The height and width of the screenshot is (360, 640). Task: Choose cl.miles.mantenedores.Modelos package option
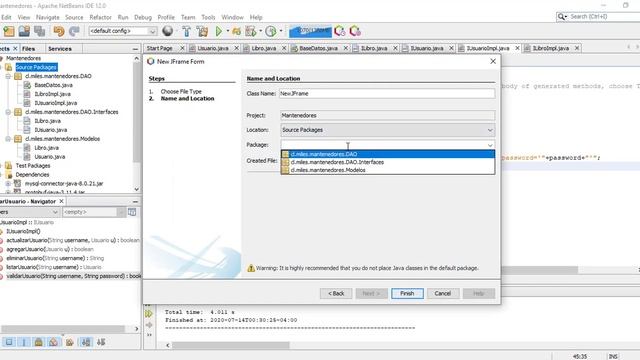point(388,170)
